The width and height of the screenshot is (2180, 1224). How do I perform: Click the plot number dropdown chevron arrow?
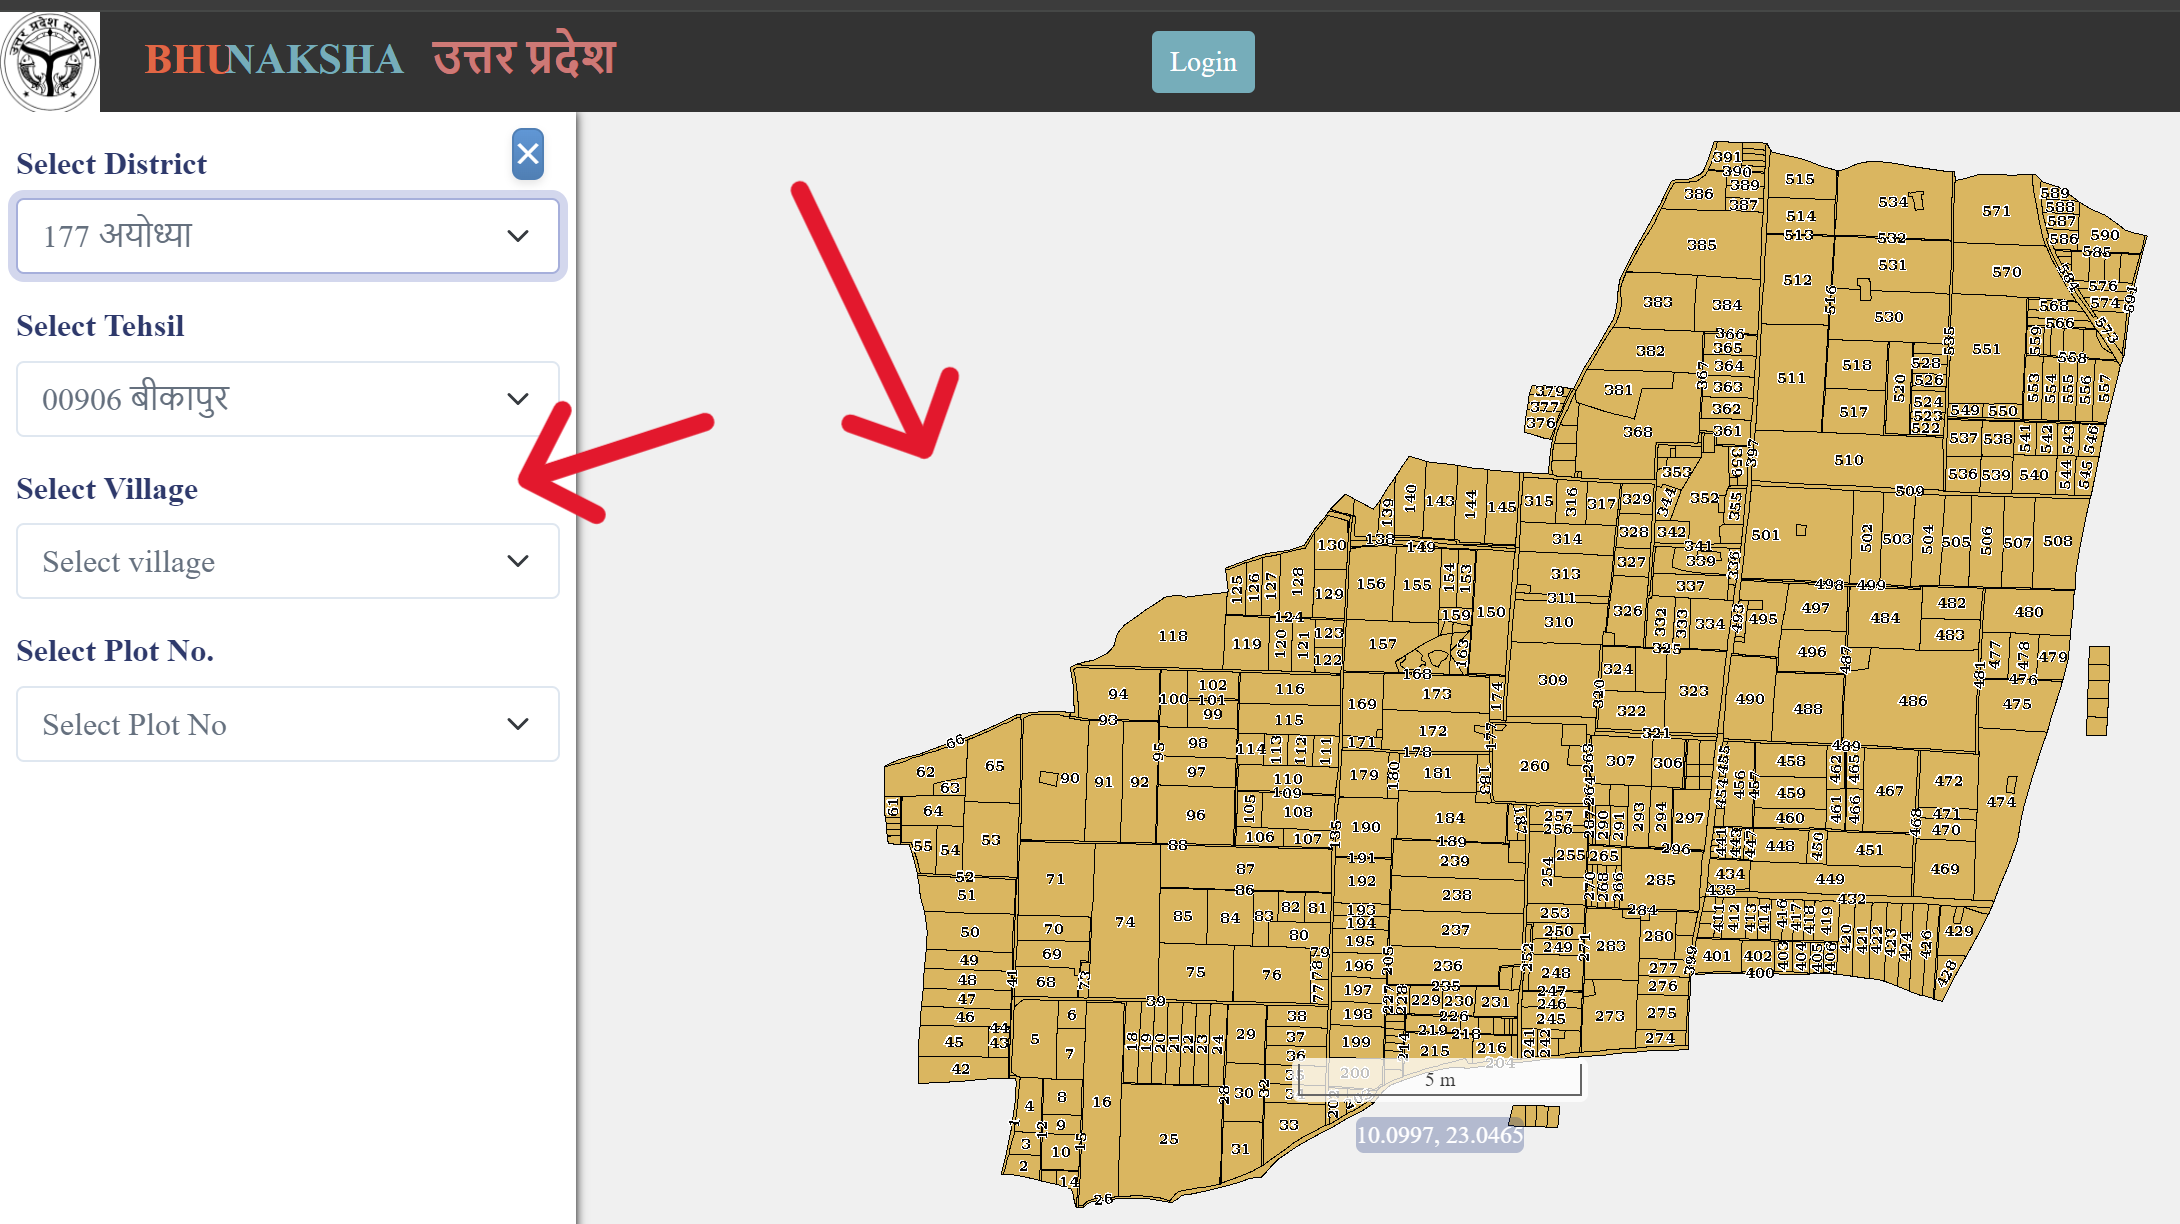click(517, 724)
